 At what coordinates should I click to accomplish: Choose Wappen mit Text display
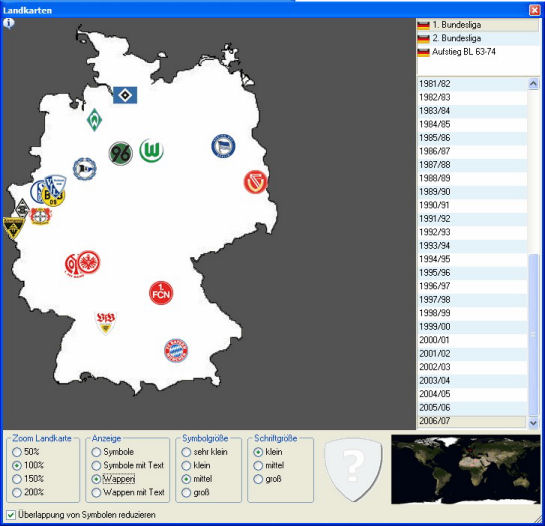[128, 492]
